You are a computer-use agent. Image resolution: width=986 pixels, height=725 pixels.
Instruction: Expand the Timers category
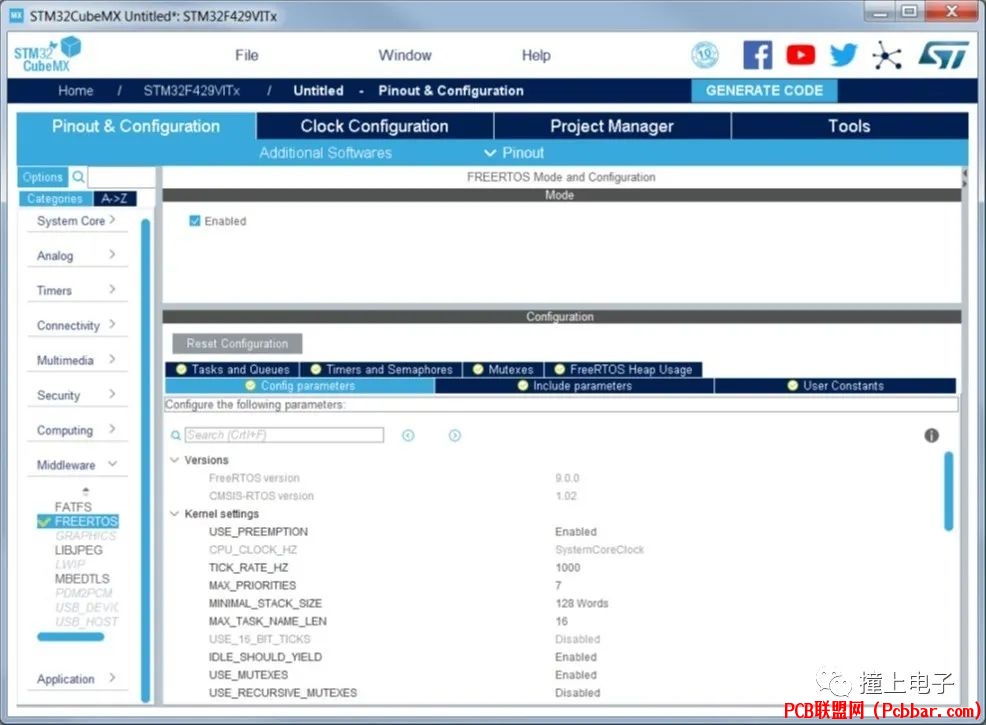77,290
